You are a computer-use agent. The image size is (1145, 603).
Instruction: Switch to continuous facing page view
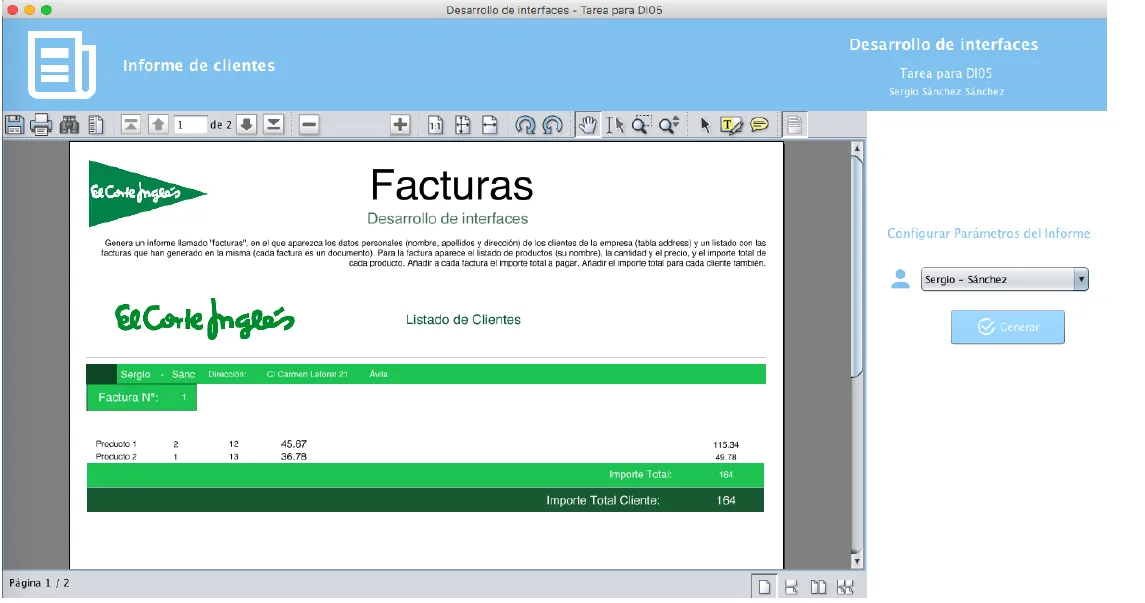845,587
